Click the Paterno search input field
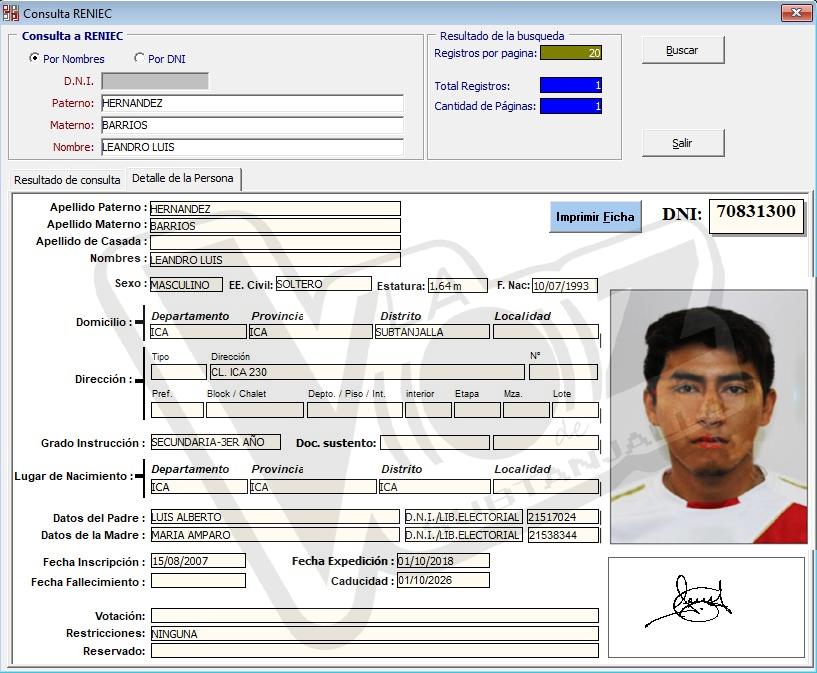Viewport: 817px width, 673px height. [252, 103]
